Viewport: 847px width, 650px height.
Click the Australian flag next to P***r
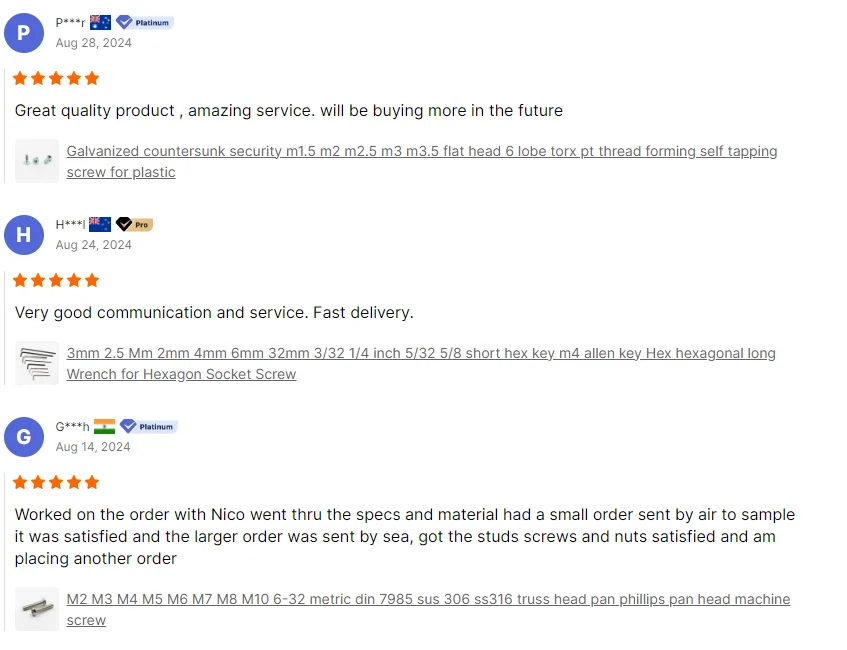[x=100, y=22]
